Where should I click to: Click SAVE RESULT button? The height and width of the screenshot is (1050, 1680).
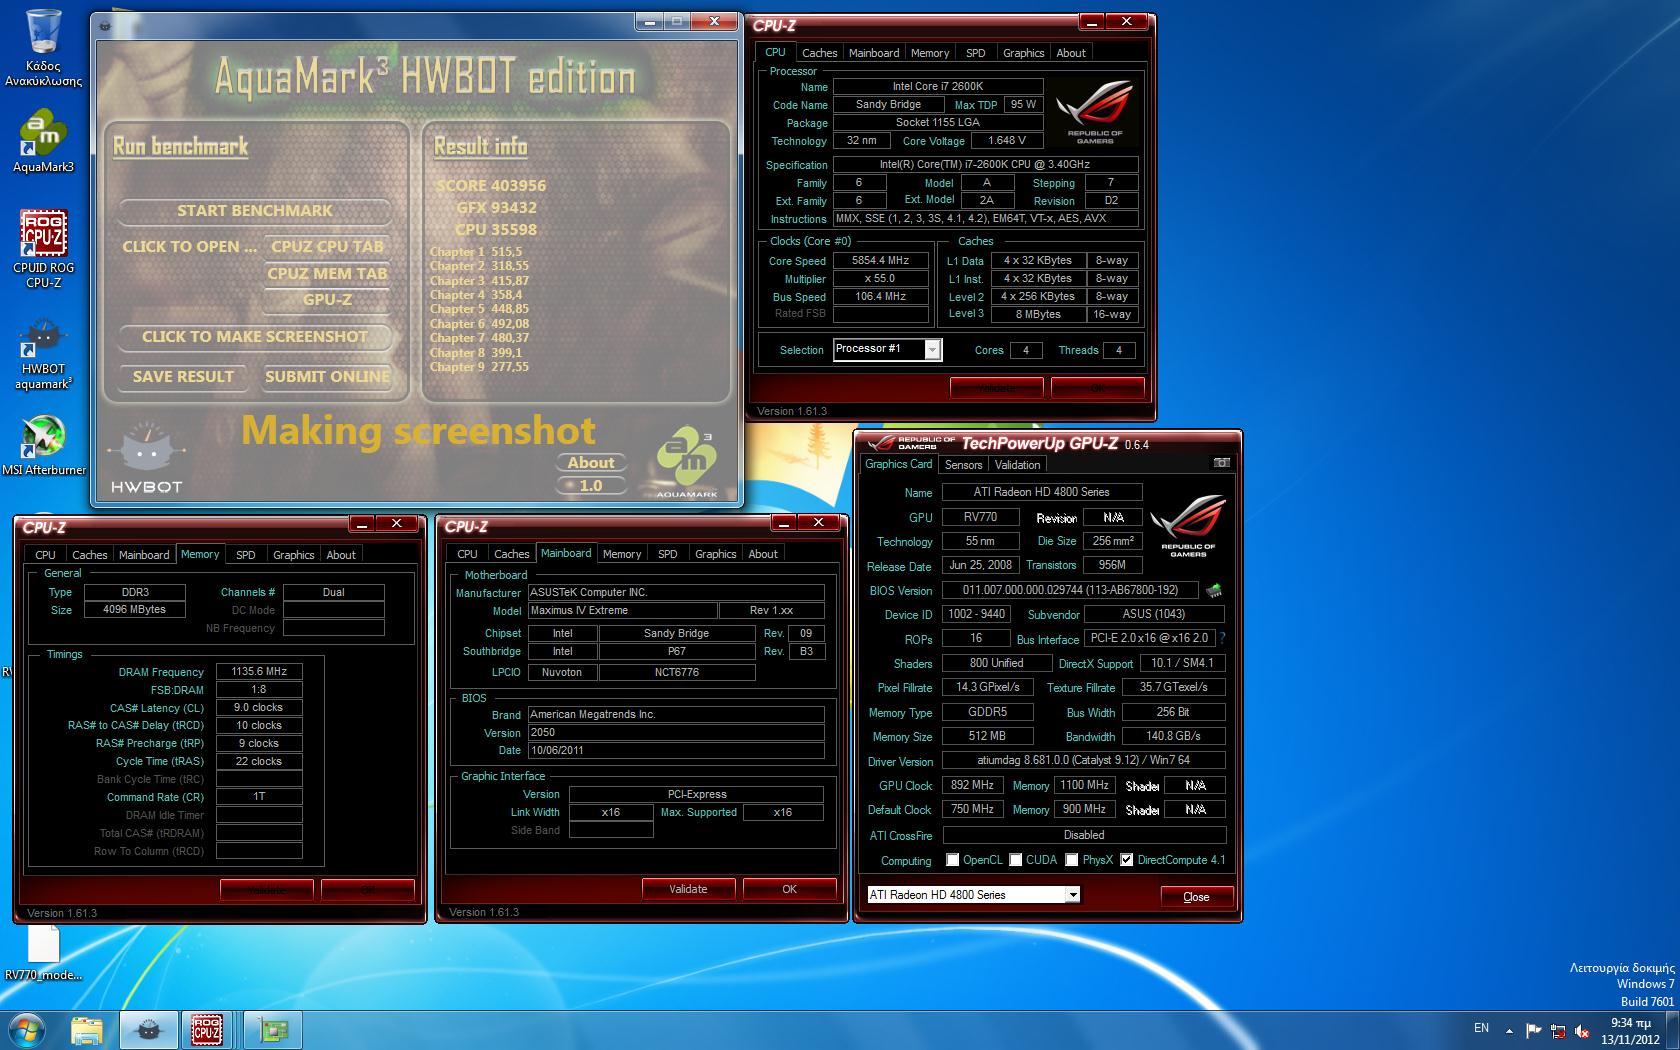pyautogui.click(x=183, y=377)
